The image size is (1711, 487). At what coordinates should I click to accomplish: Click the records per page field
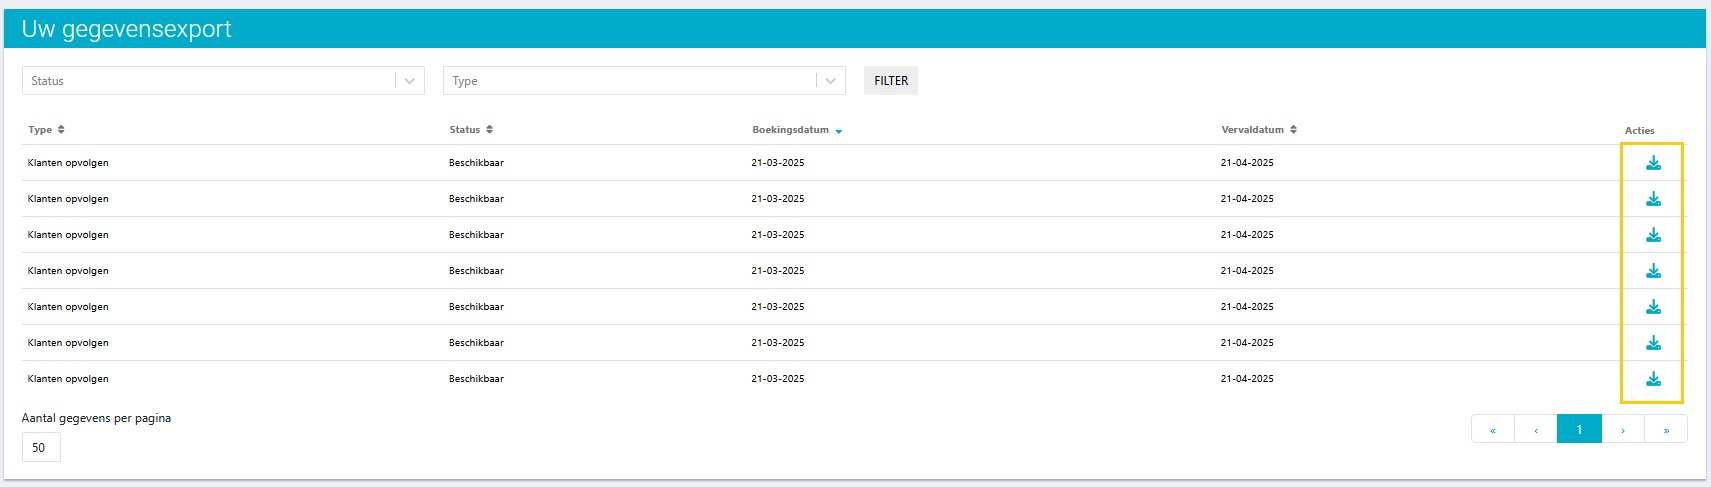tap(41, 447)
